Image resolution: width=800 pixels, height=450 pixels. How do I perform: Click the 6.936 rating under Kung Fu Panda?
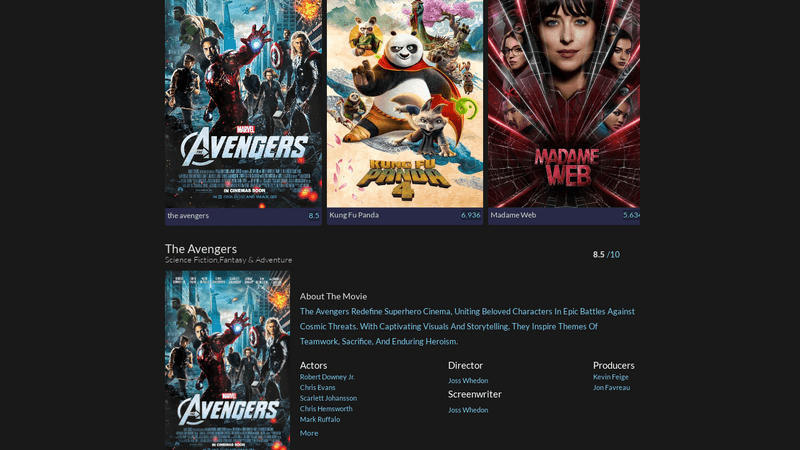click(x=470, y=215)
